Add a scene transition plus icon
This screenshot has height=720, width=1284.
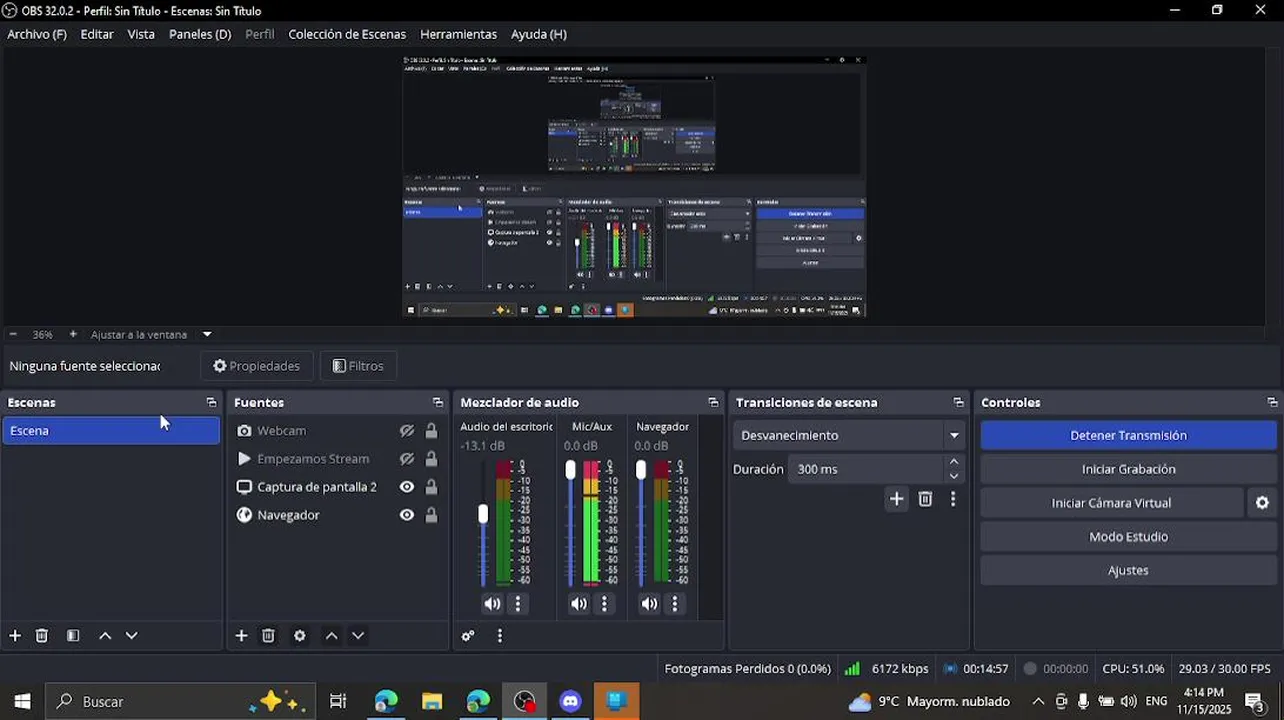[x=897, y=499]
